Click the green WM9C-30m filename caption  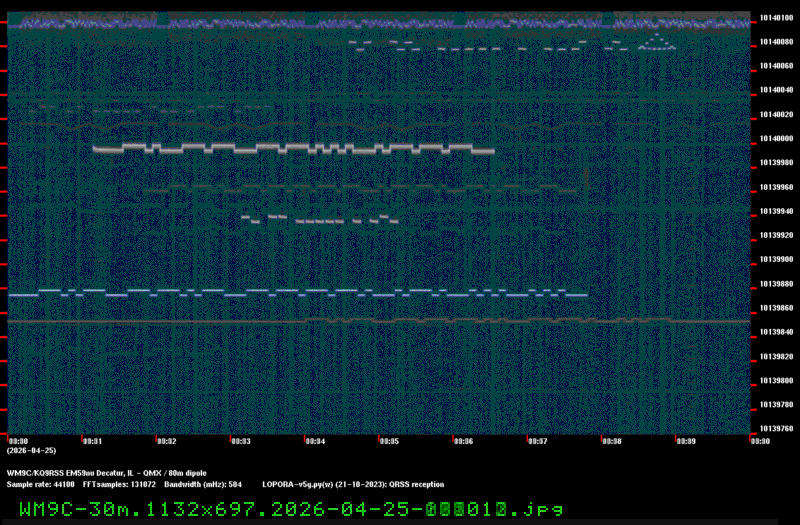point(290,509)
